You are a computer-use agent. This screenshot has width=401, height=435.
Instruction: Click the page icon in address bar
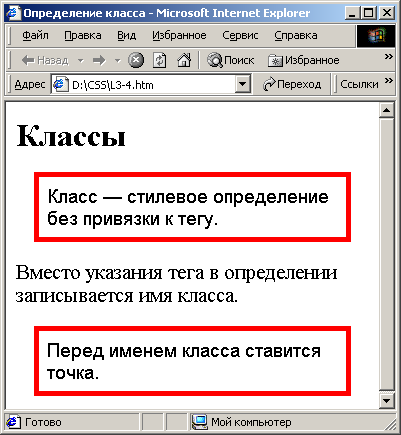click(61, 85)
